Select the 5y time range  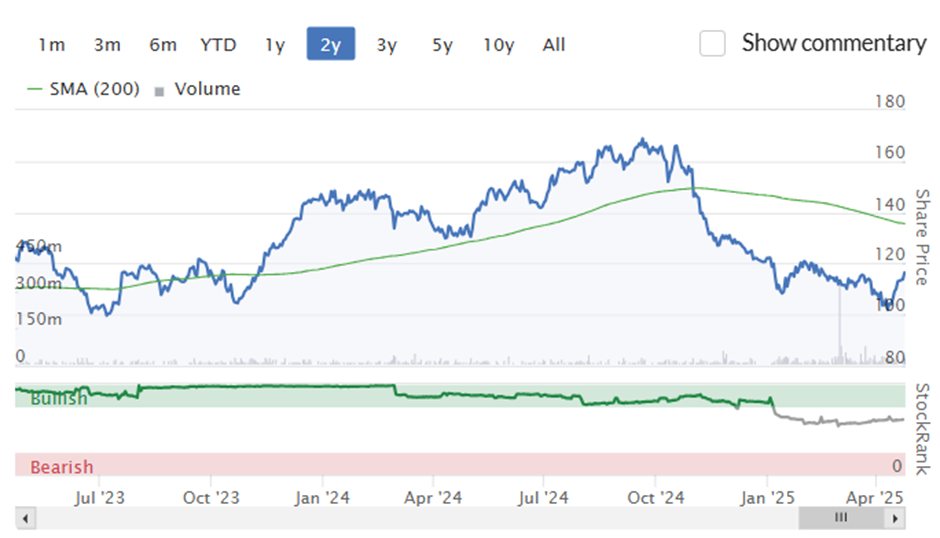pyautogui.click(x=442, y=44)
